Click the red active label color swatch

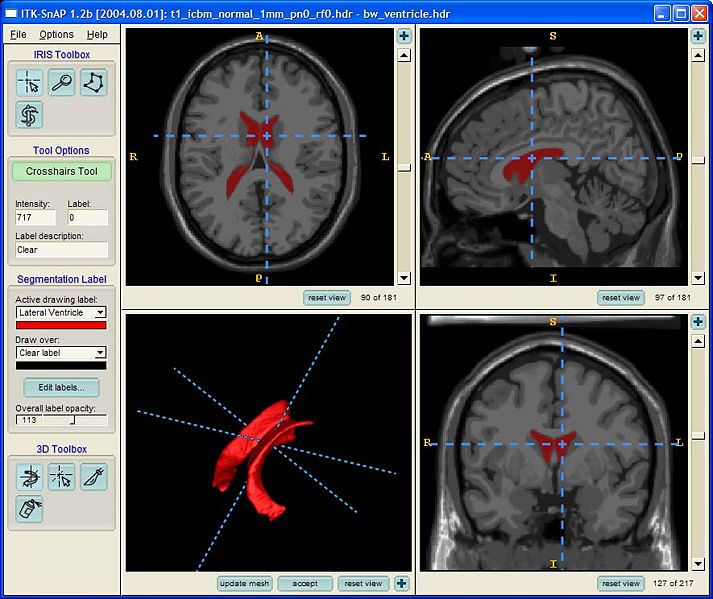(61, 326)
